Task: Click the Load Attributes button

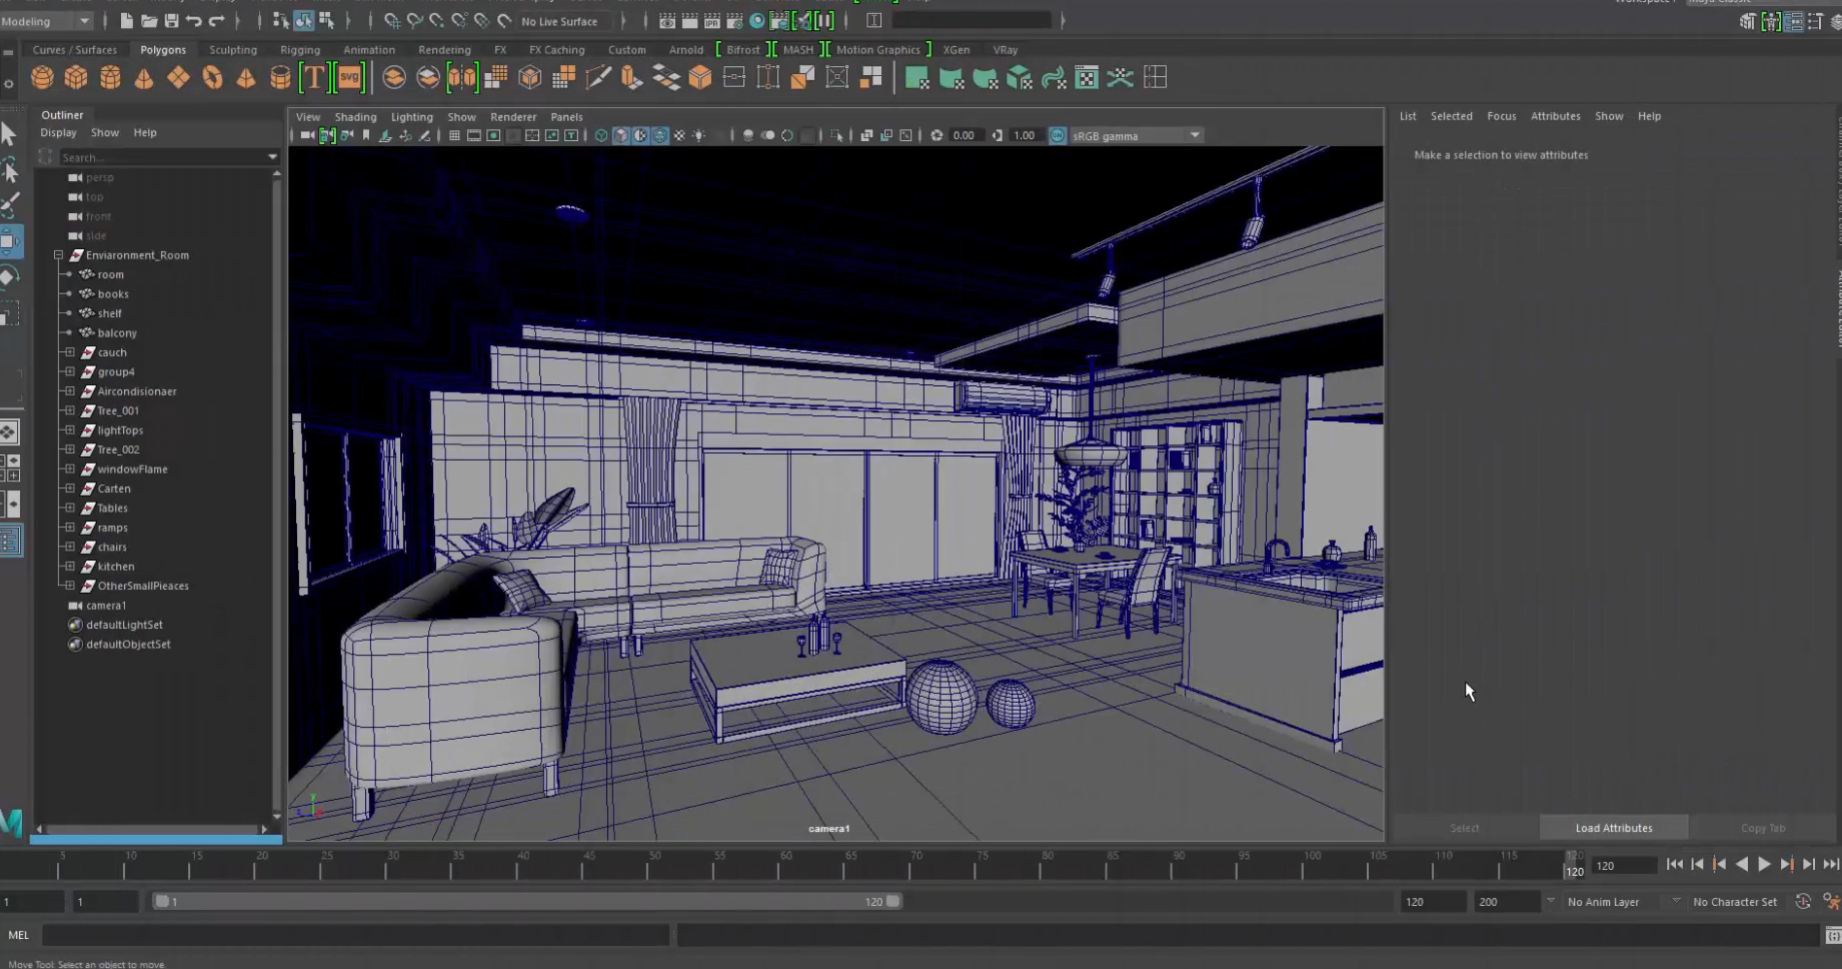Action: 1613,828
